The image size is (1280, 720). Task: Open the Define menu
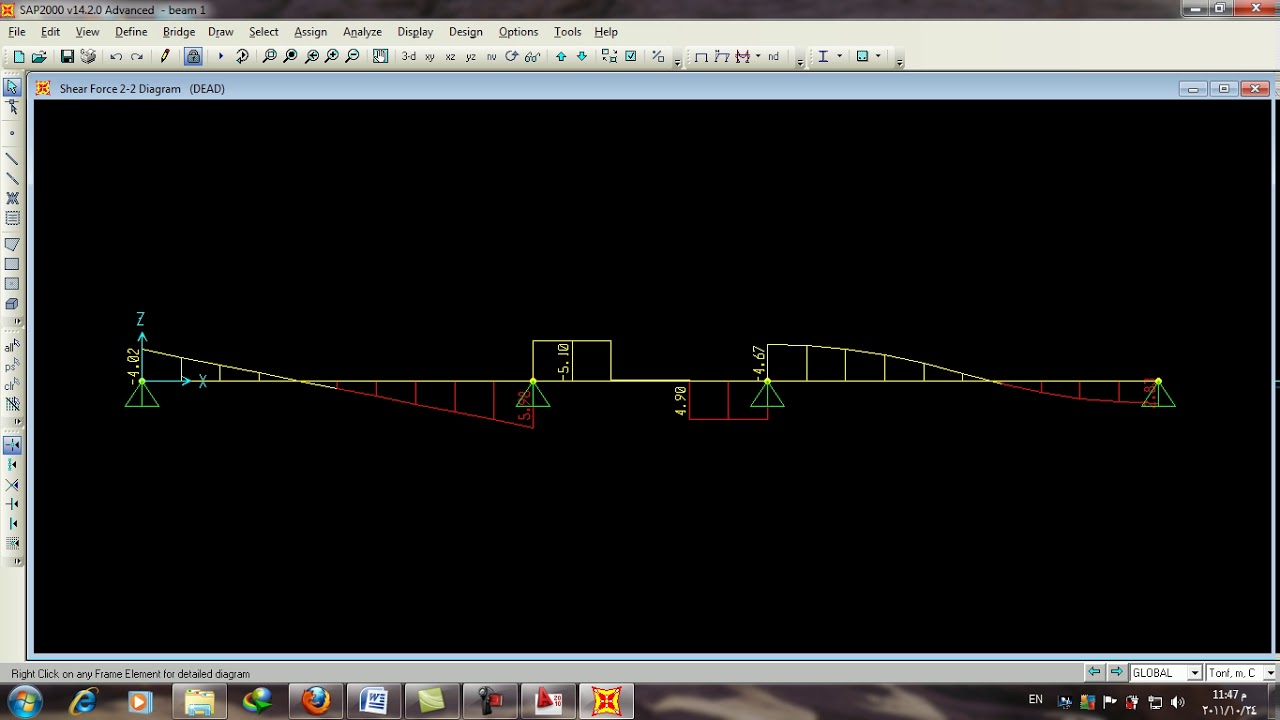(x=131, y=32)
